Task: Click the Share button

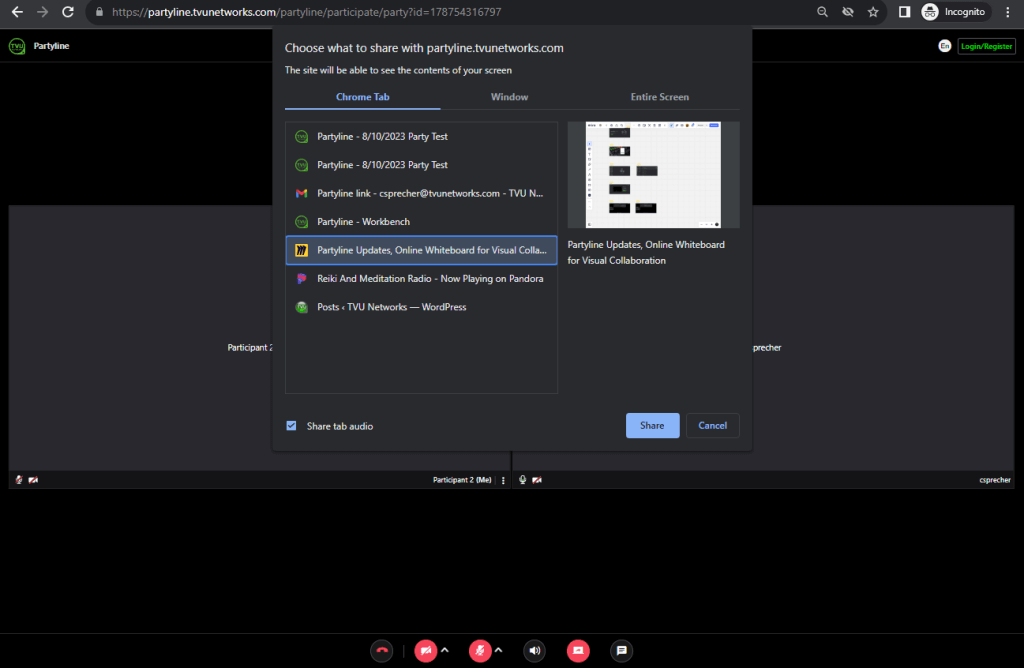Action: click(652, 426)
